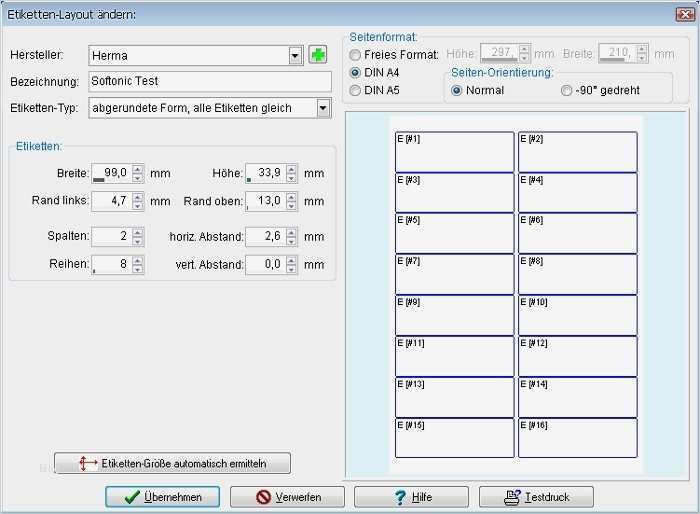Increase the Breite label width value
The image size is (700, 514).
[138, 169]
